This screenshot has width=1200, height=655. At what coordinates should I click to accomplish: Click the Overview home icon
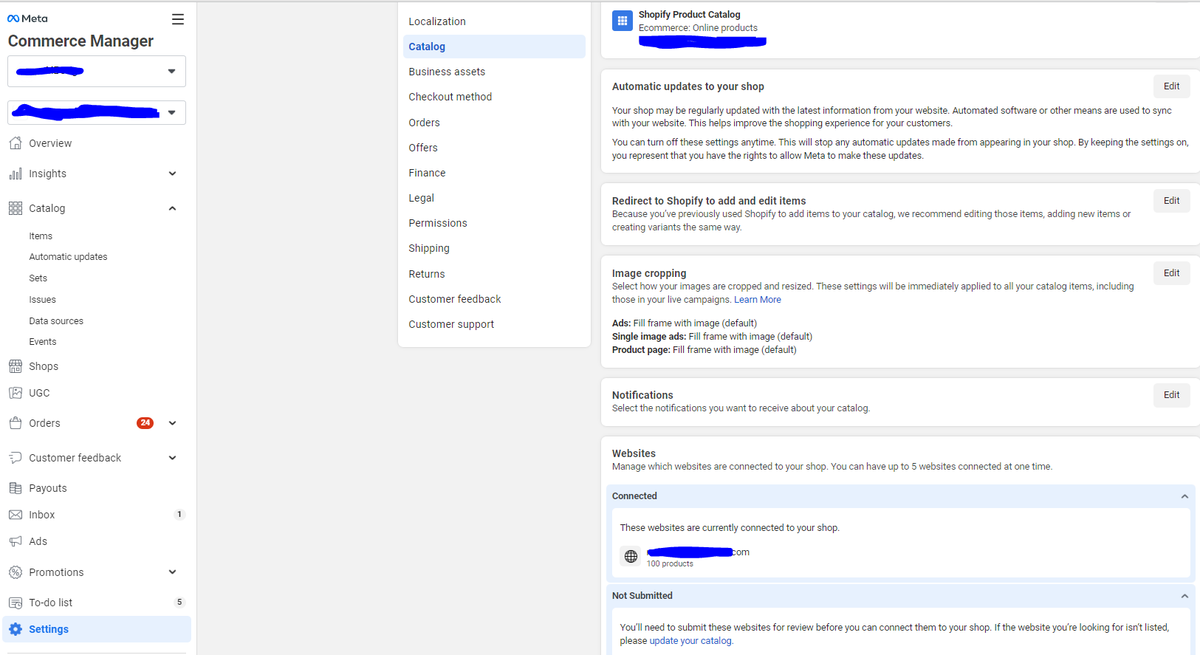pyautogui.click(x=15, y=143)
